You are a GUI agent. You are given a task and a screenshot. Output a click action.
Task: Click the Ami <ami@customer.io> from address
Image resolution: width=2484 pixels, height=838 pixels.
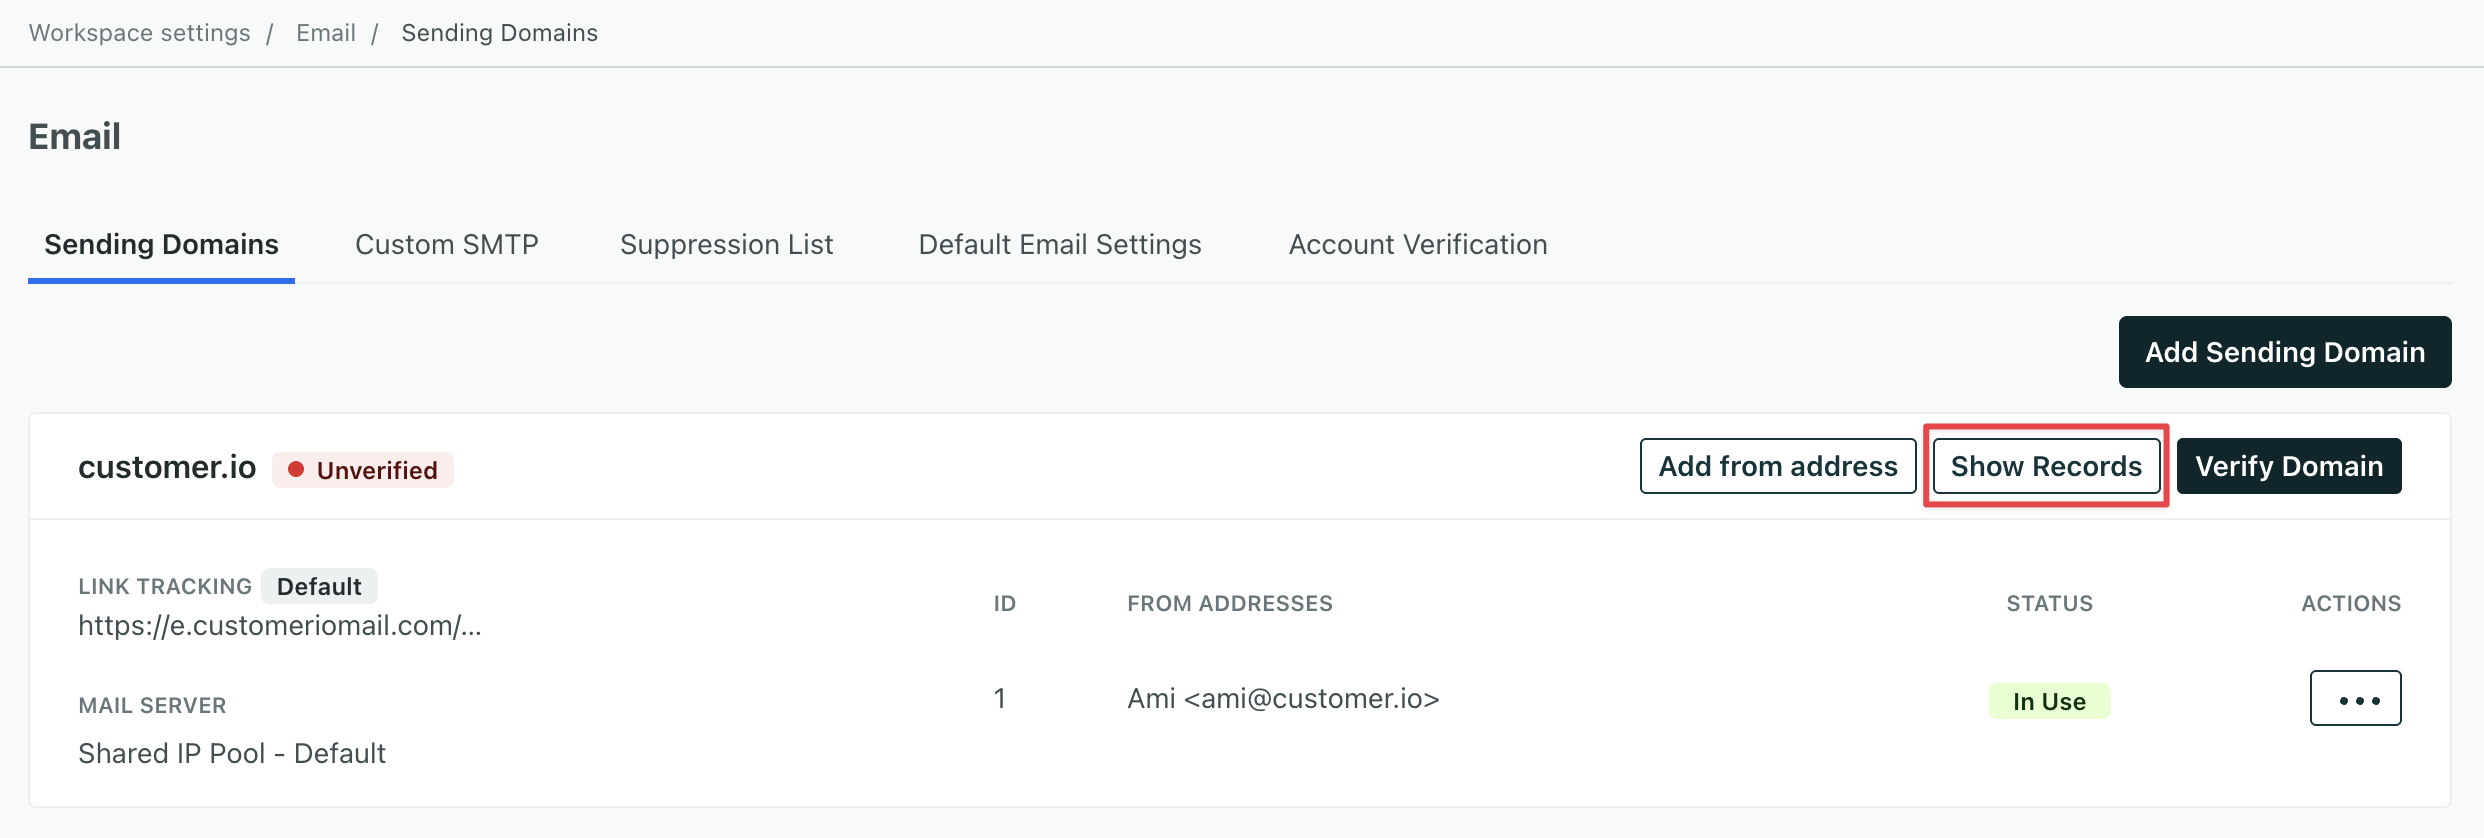(1283, 698)
